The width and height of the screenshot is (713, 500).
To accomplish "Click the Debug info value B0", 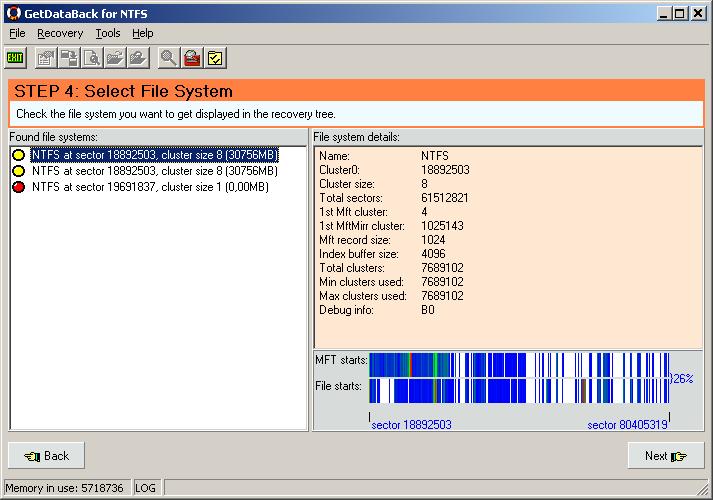I will [x=428, y=310].
